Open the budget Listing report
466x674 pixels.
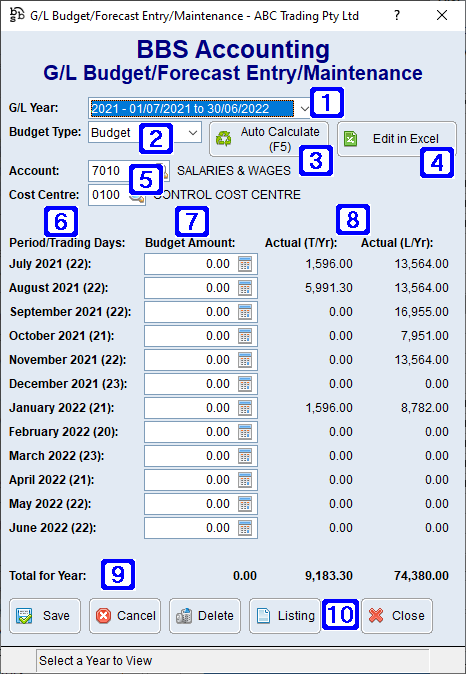click(x=285, y=616)
